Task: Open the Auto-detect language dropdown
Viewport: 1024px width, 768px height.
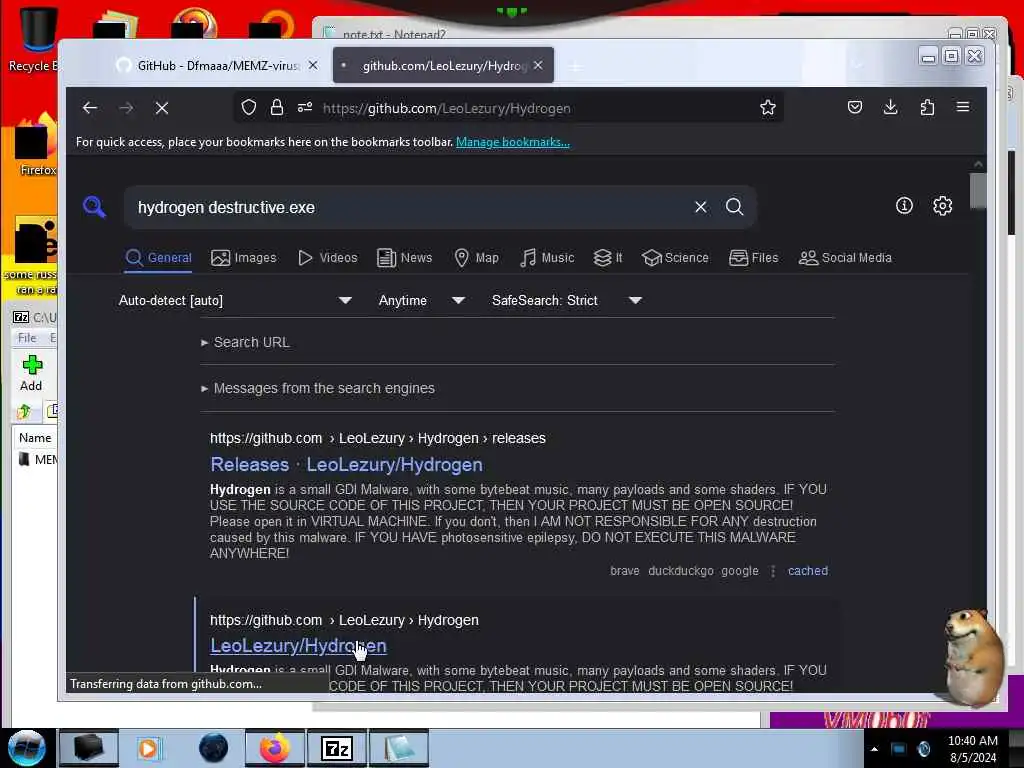Action: coord(235,300)
